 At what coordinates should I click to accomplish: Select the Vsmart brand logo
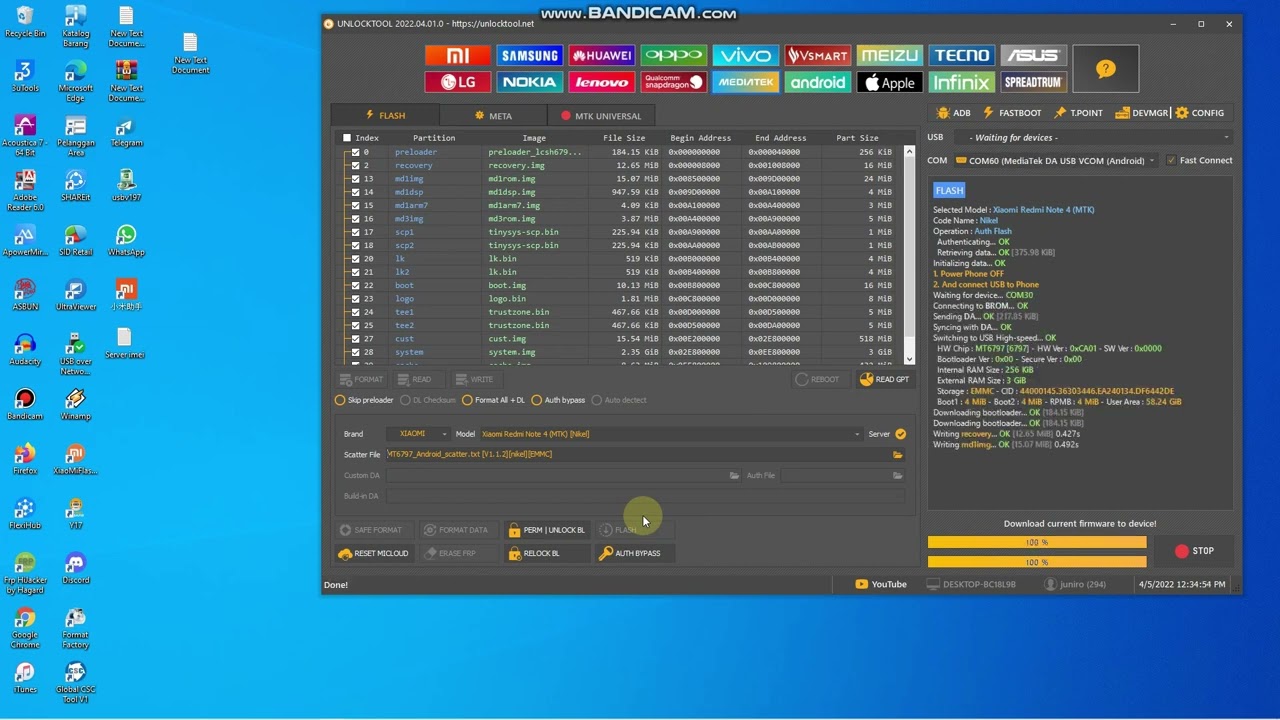click(817, 56)
